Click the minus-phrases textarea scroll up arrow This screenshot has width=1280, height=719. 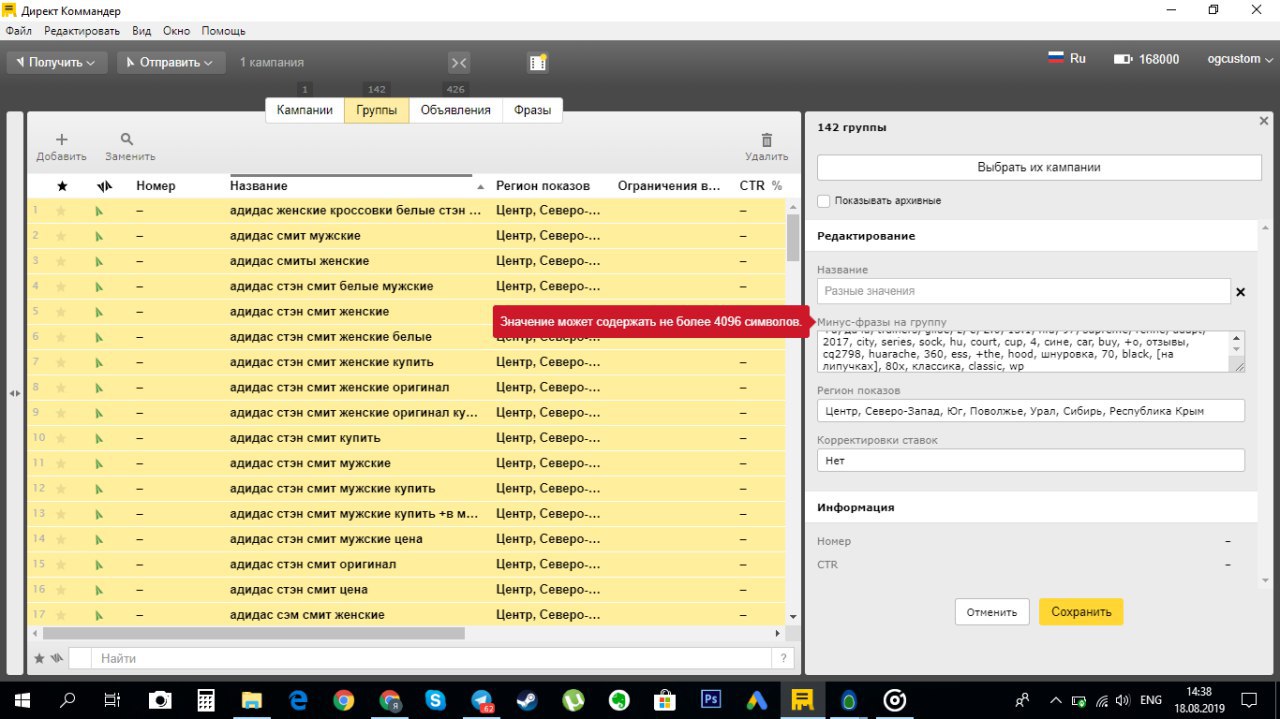click(1238, 339)
